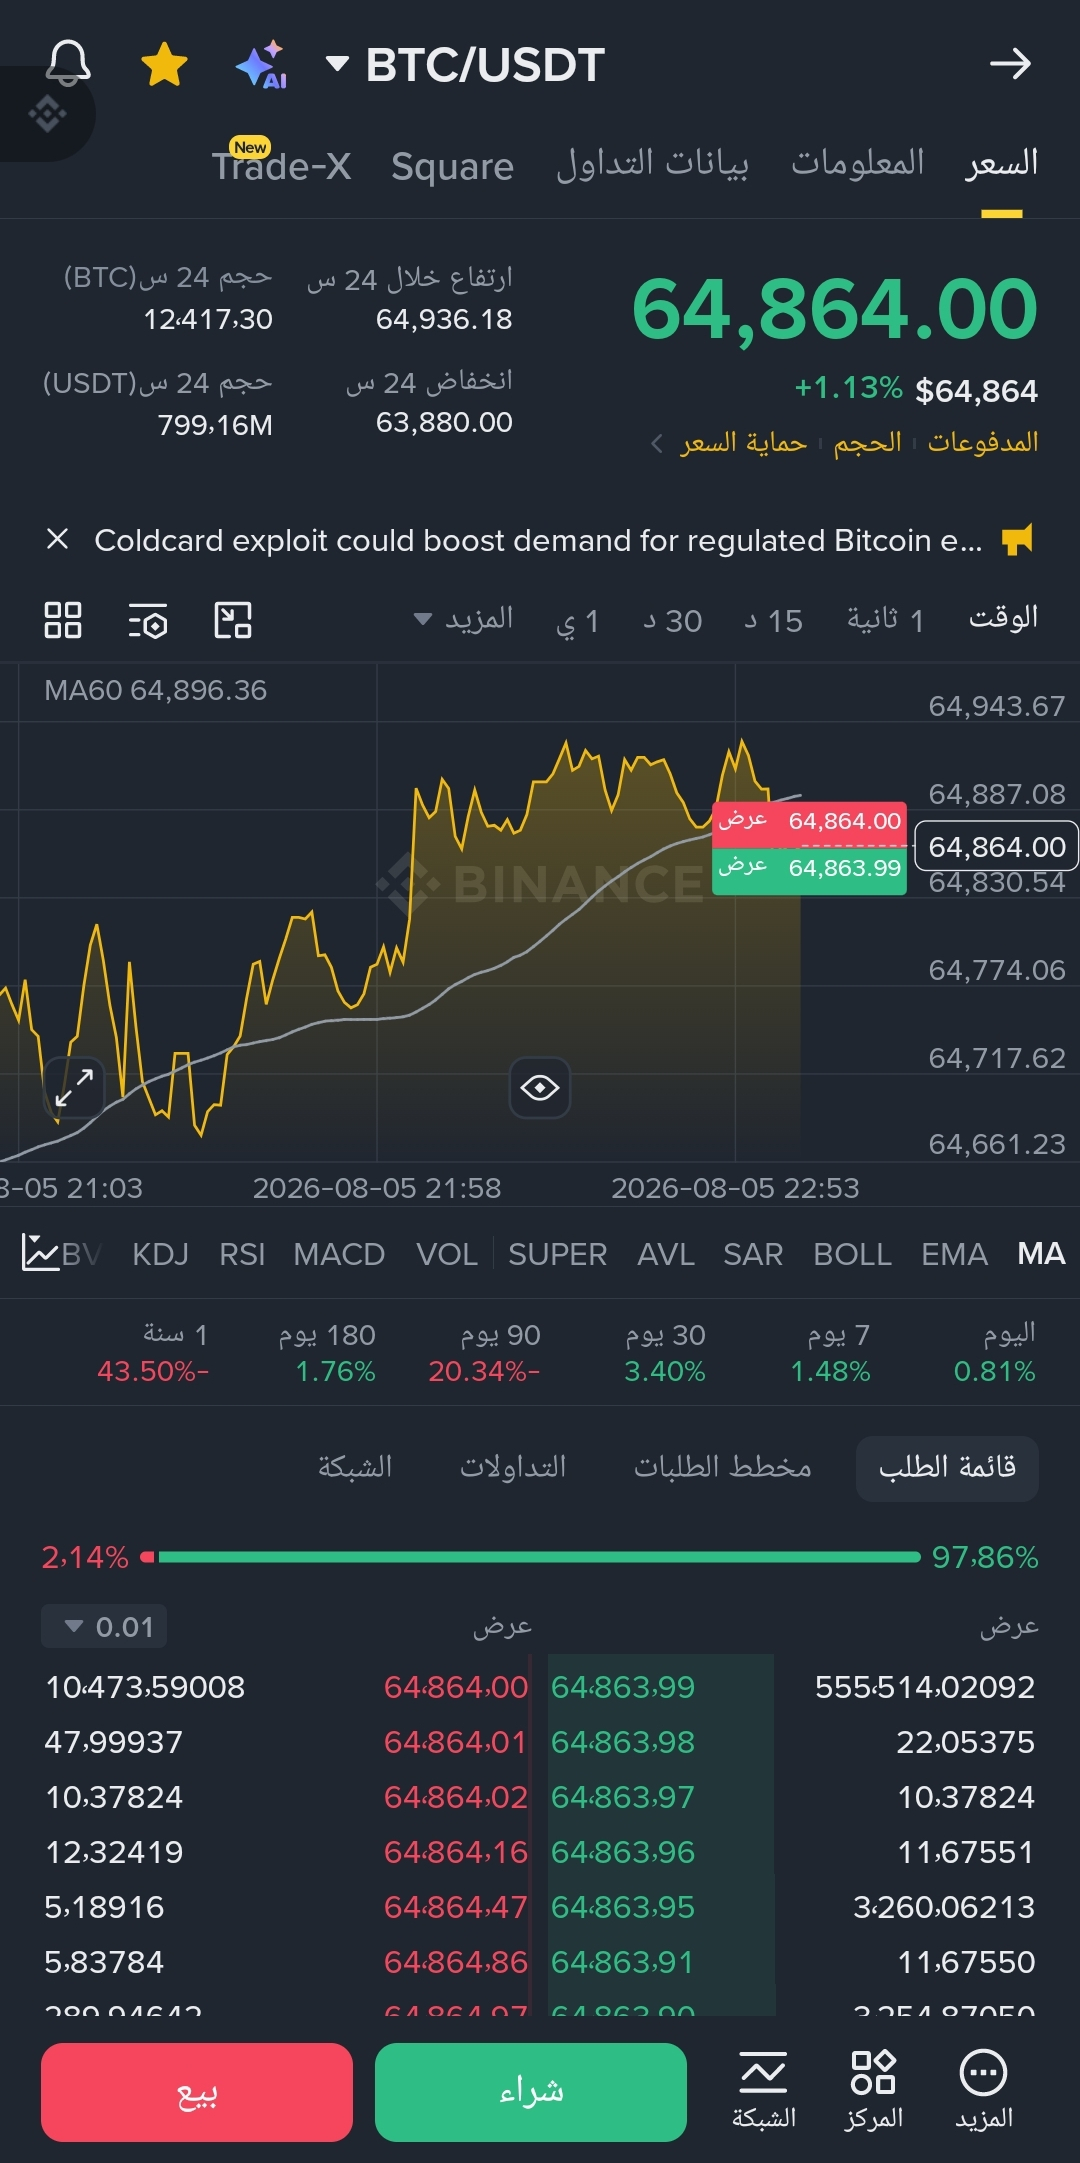Tap the yellow megaphone announcement icon
Viewport: 1080px width, 2163px height.
click(x=1017, y=539)
